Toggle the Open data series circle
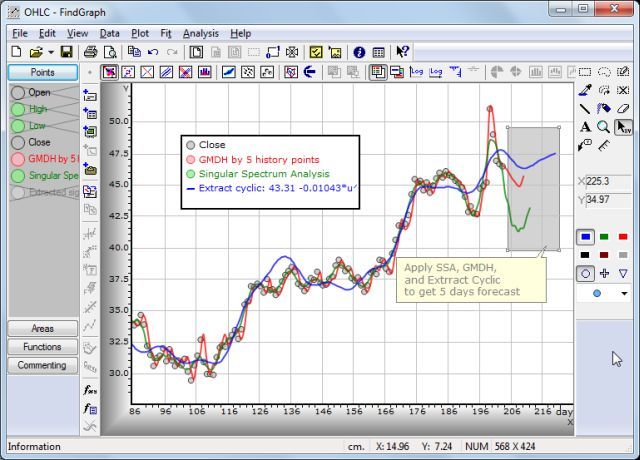The width and height of the screenshot is (640, 460). pyautogui.click(x=18, y=93)
